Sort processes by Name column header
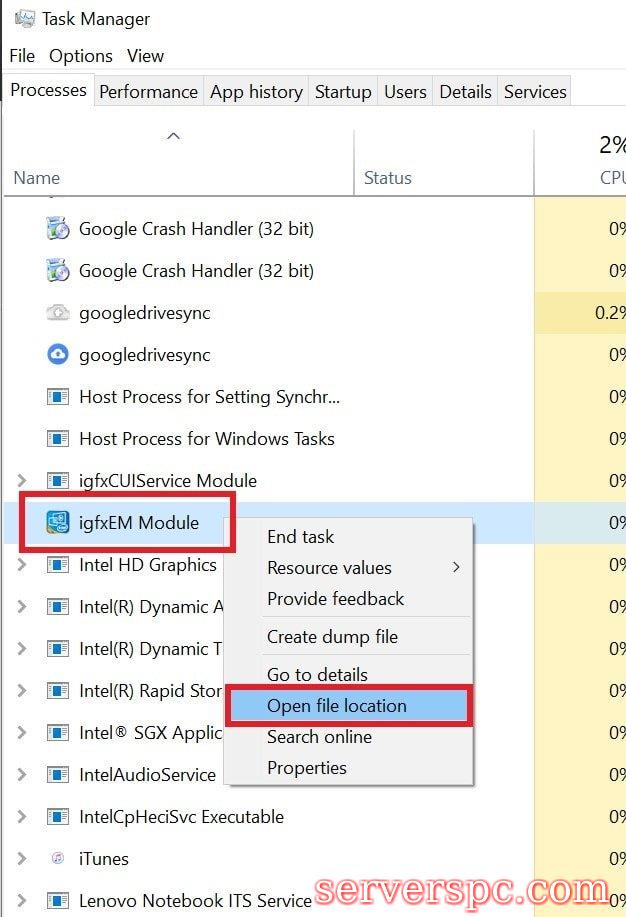Image resolution: width=626 pixels, height=917 pixels. point(37,178)
